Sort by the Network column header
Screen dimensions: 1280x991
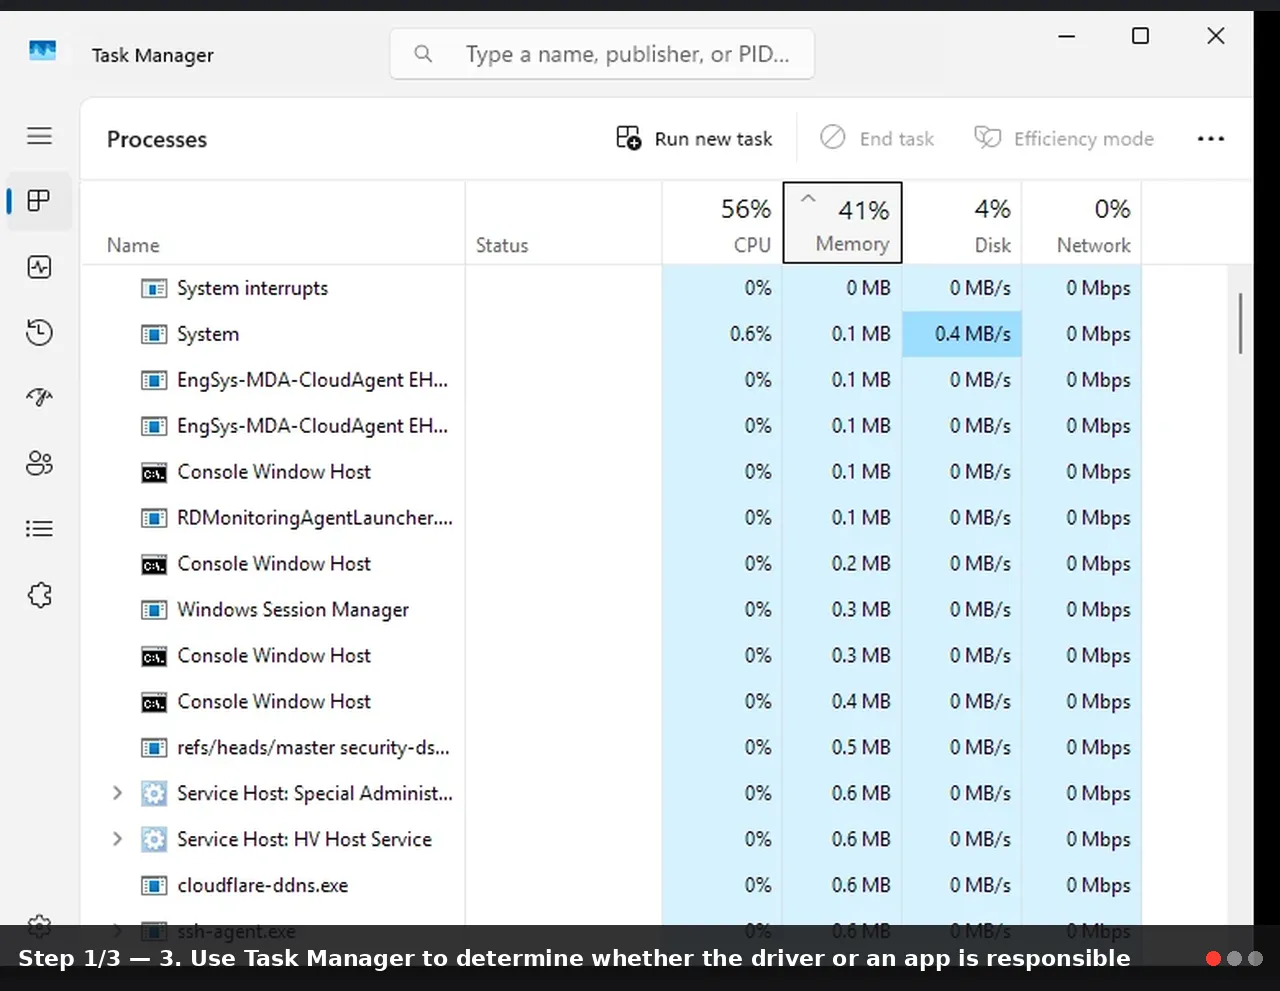point(1082,223)
